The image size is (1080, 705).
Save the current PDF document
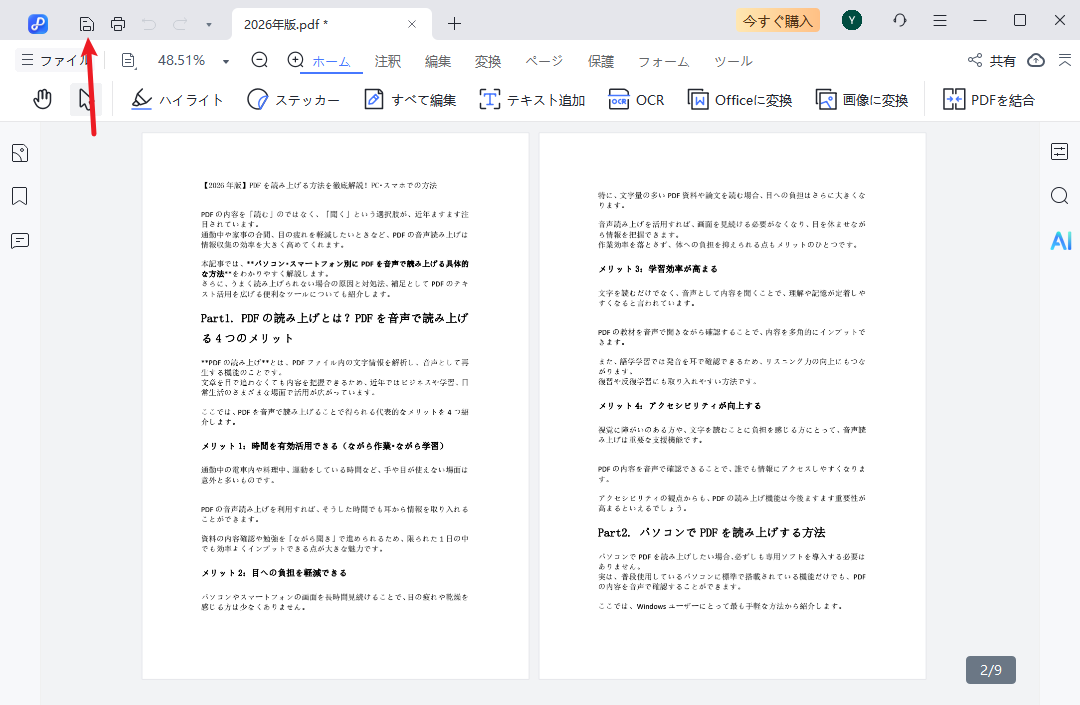[x=89, y=22]
